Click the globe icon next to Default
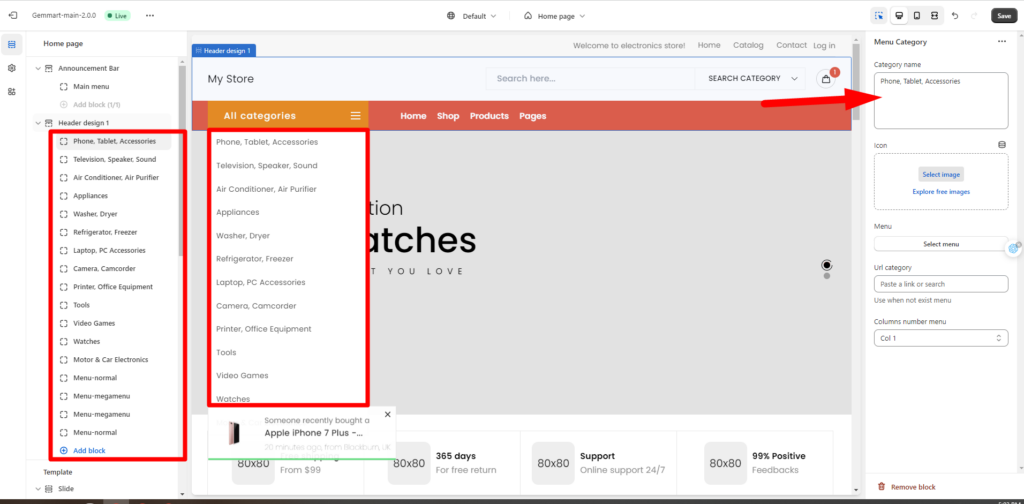 click(451, 16)
